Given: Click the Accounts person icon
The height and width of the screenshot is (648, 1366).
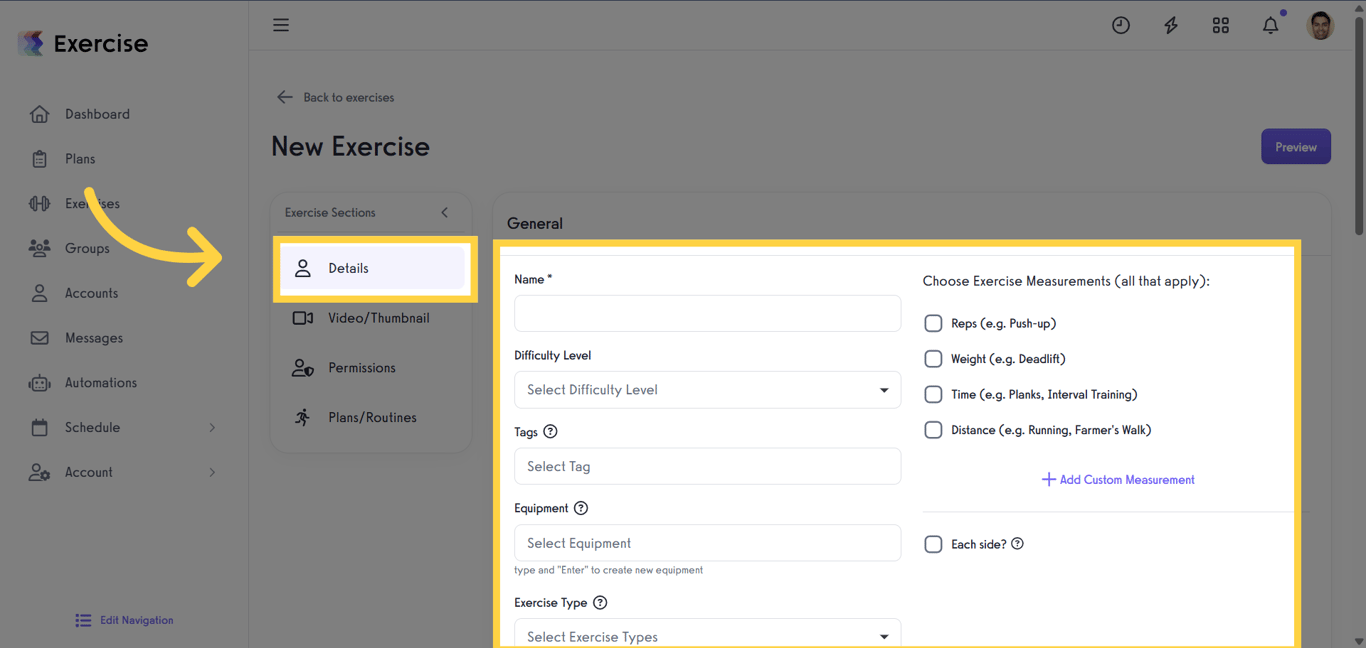Looking at the screenshot, I should tap(39, 293).
